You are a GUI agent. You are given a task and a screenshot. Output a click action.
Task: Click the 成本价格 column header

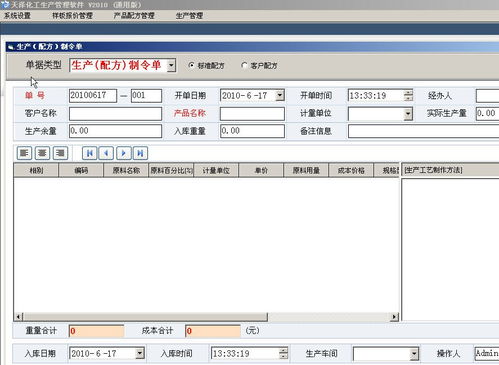click(351, 170)
